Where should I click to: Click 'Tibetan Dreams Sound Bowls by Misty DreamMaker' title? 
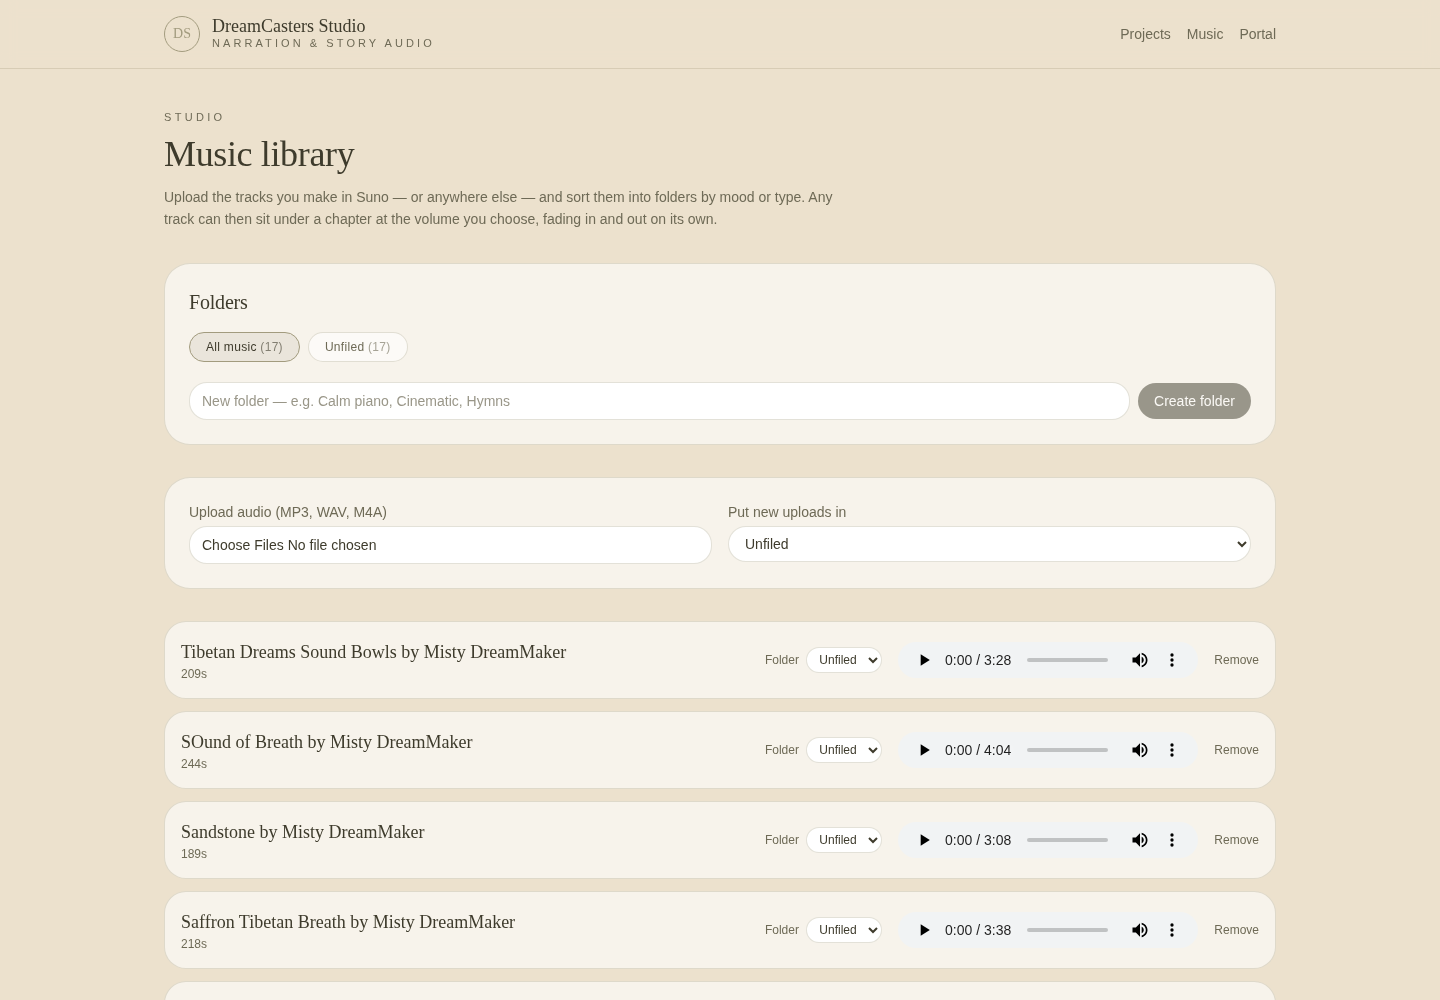[373, 652]
